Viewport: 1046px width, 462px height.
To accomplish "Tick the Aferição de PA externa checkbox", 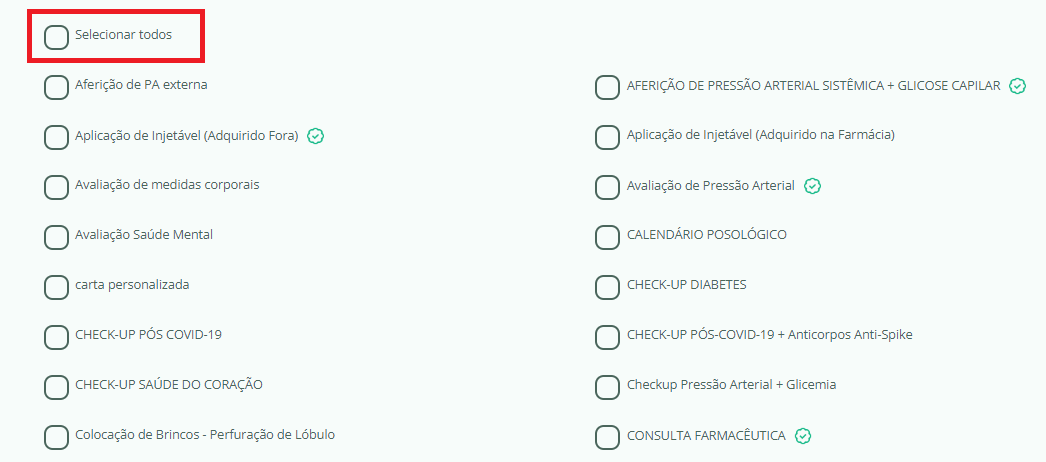I will 57,87.
